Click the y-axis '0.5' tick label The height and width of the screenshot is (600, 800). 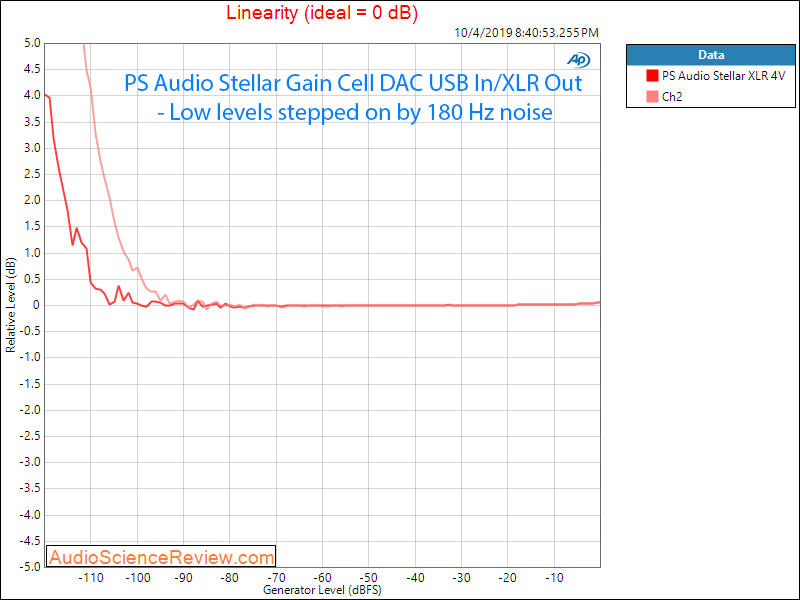tap(32, 279)
